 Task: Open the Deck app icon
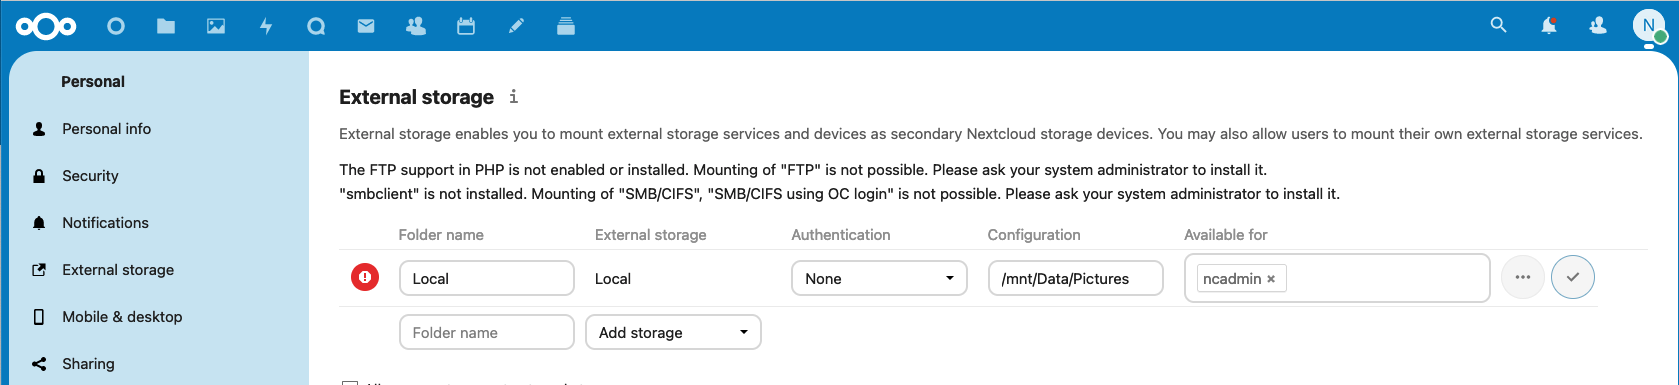click(566, 26)
